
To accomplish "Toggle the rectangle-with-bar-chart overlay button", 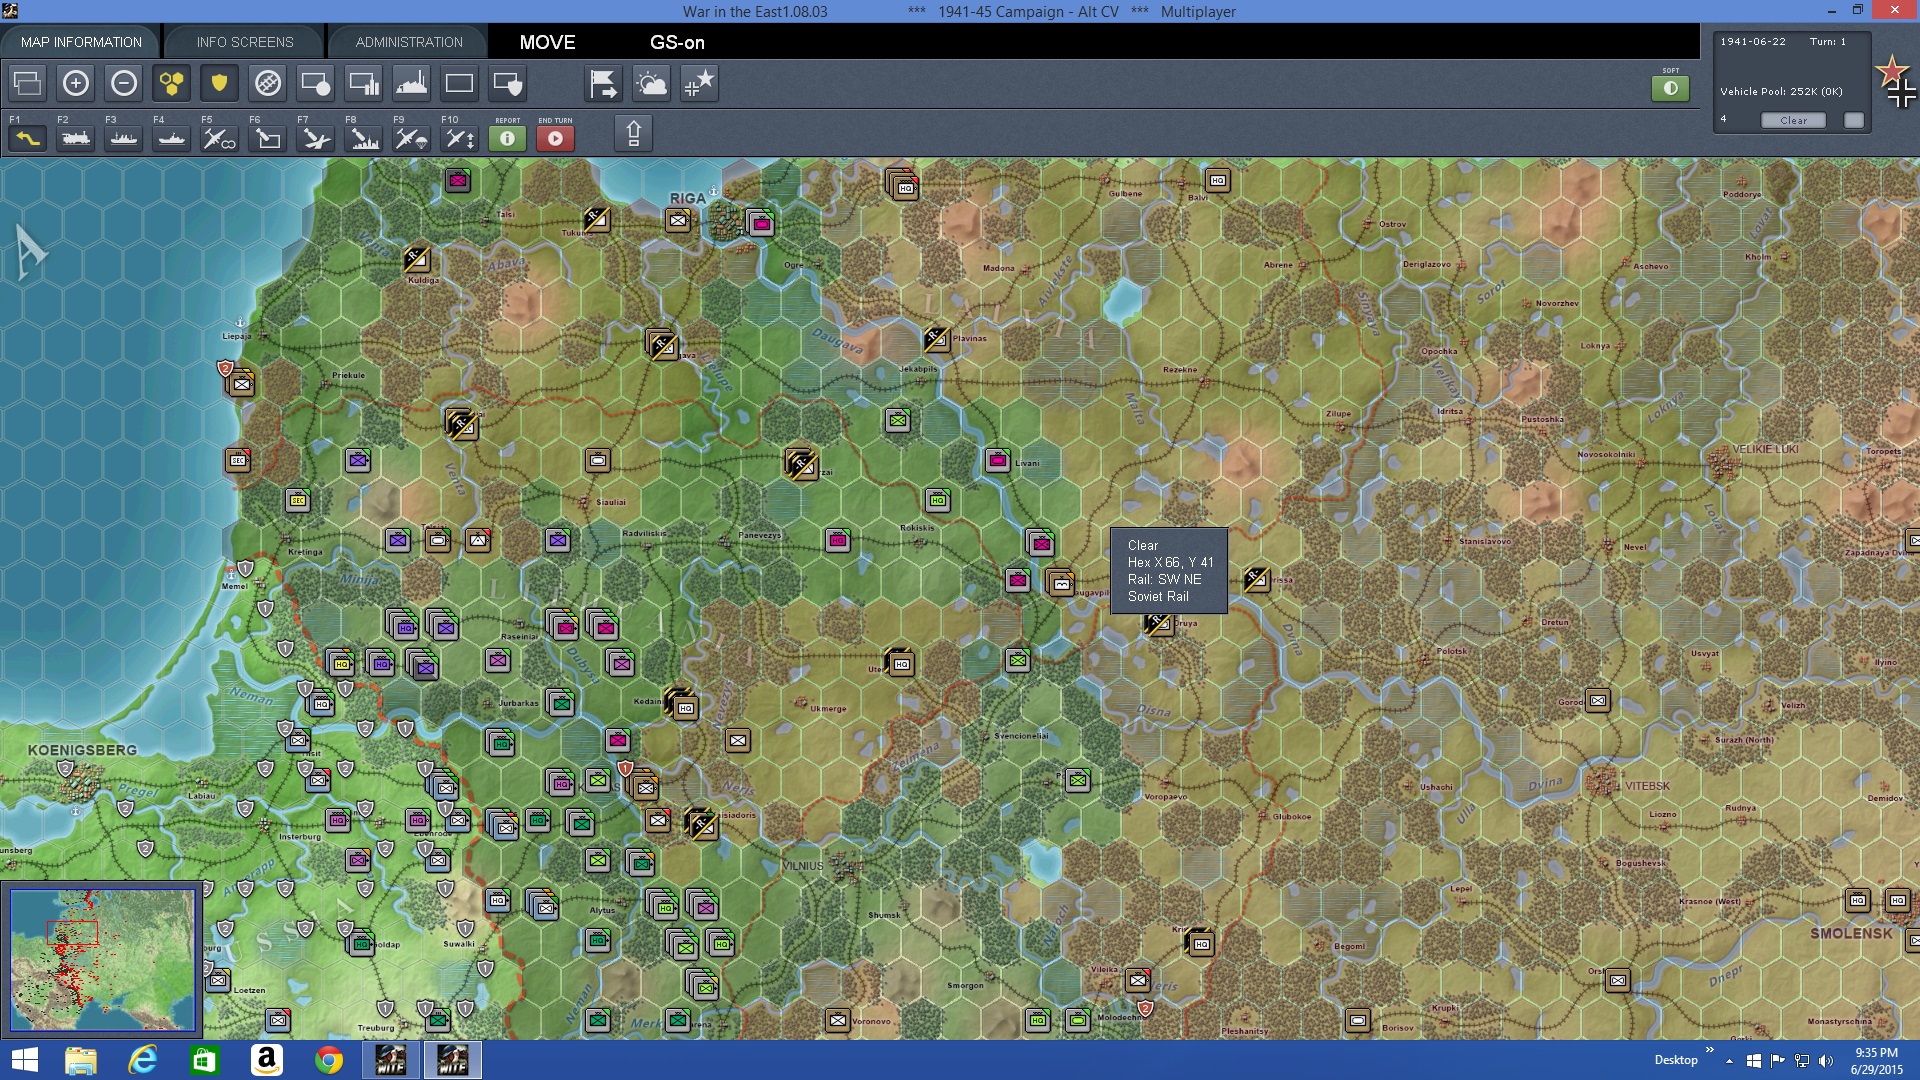I will click(x=363, y=84).
